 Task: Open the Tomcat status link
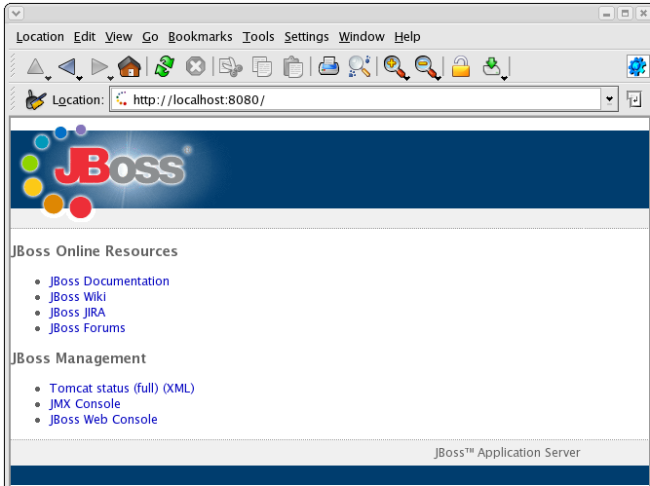(89, 388)
